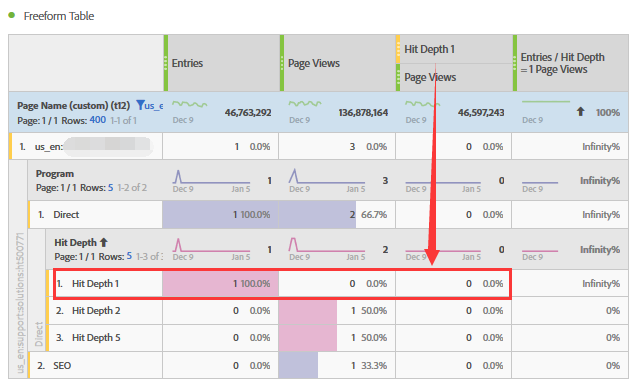Viewport: 638px width, 385px height.
Task: Click the up arrow next to 100% total
Action: tap(581, 112)
